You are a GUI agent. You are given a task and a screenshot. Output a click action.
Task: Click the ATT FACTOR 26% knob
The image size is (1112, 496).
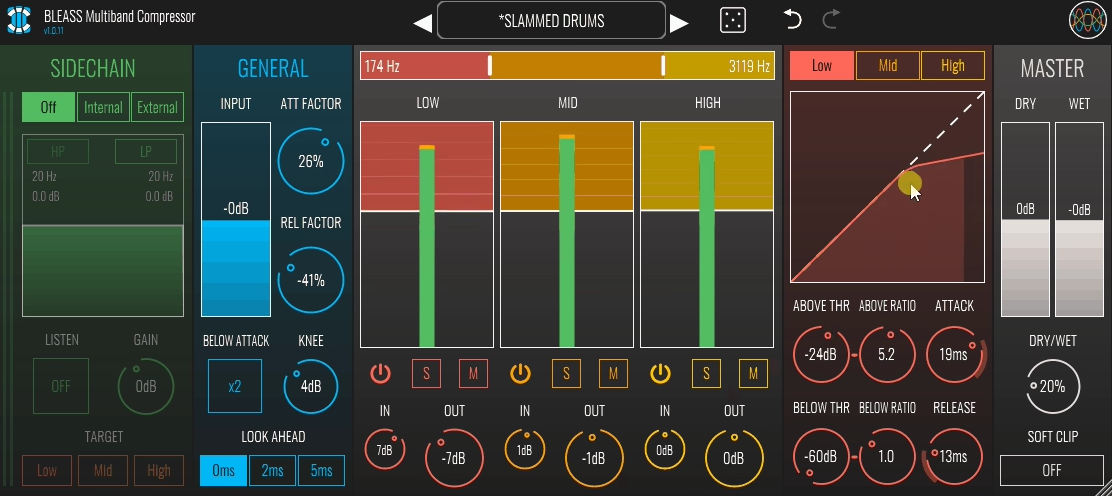tap(311, 162)
